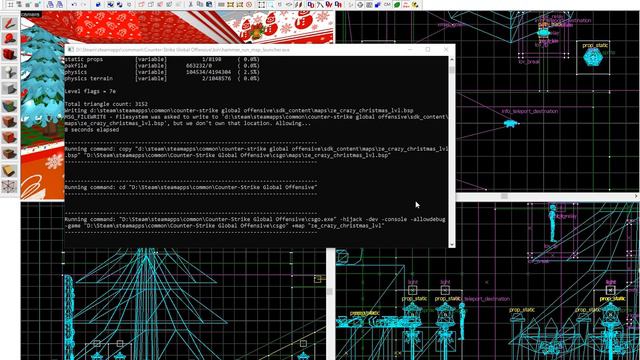The width and height of the screenshot is (640, 360).
Task: Toggle selection-by-handles toolbar icon
Action: 261,5
